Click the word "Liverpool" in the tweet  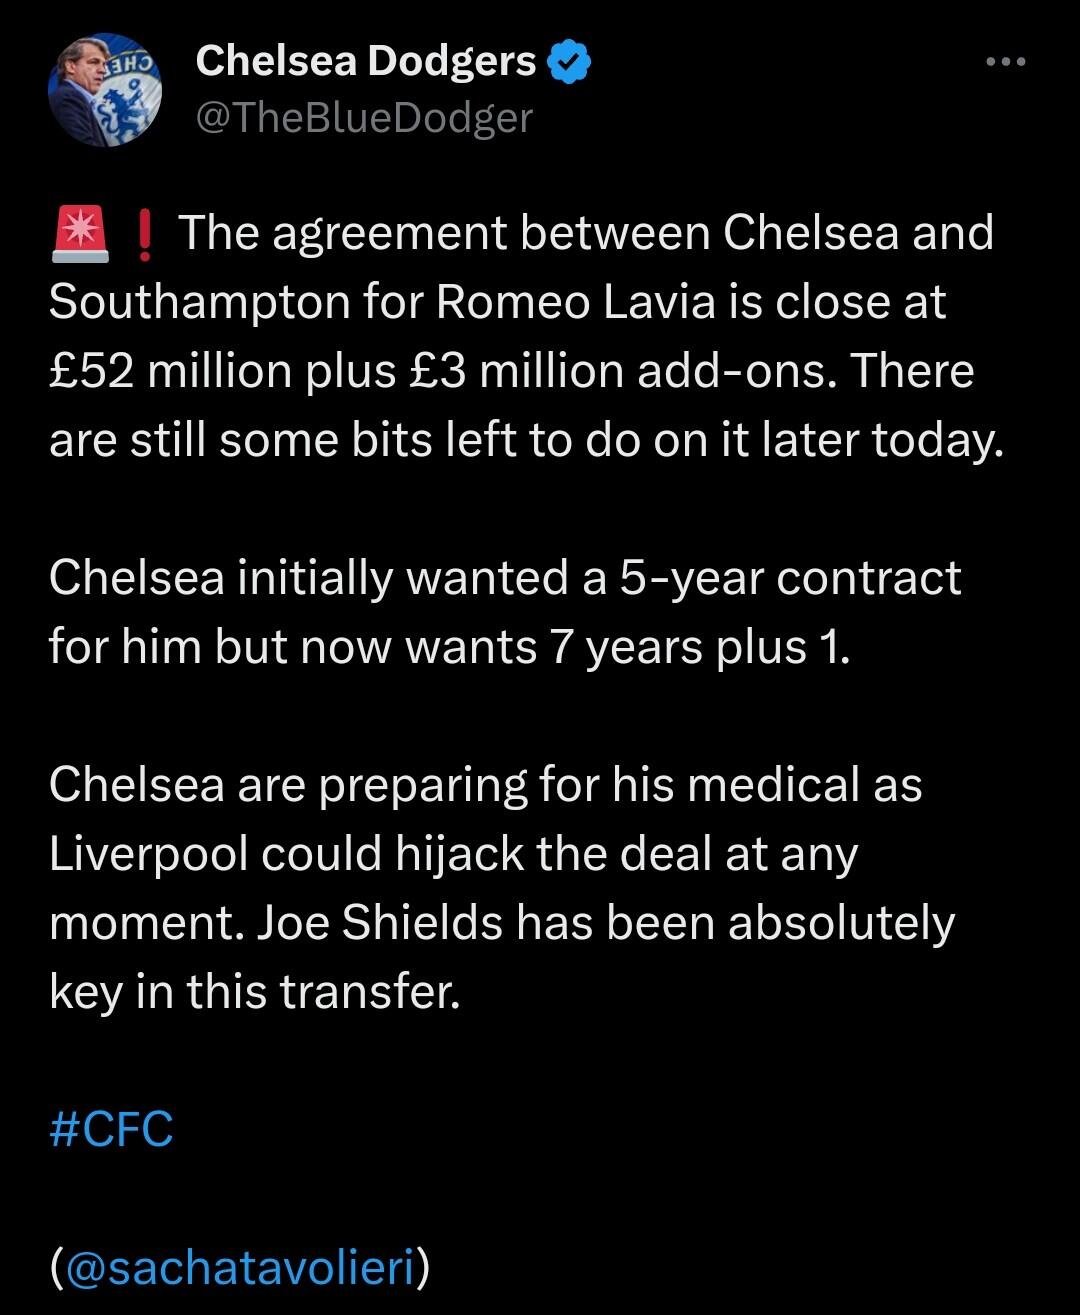tap(148, 854)
